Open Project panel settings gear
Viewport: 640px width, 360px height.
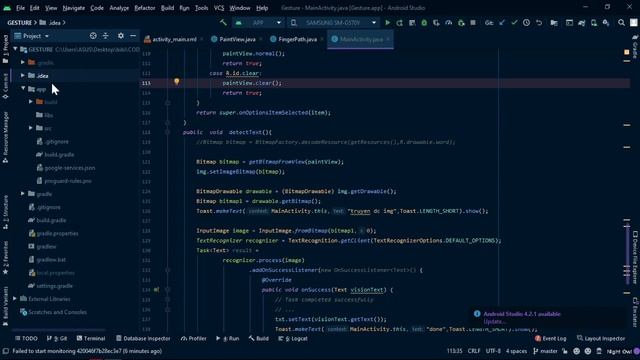click(x=121, y=36)
